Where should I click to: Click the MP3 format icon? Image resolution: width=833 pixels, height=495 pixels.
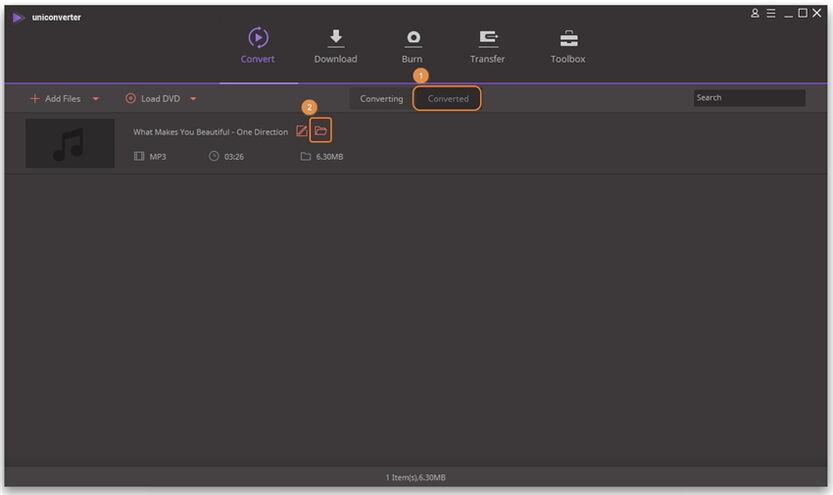139,157
